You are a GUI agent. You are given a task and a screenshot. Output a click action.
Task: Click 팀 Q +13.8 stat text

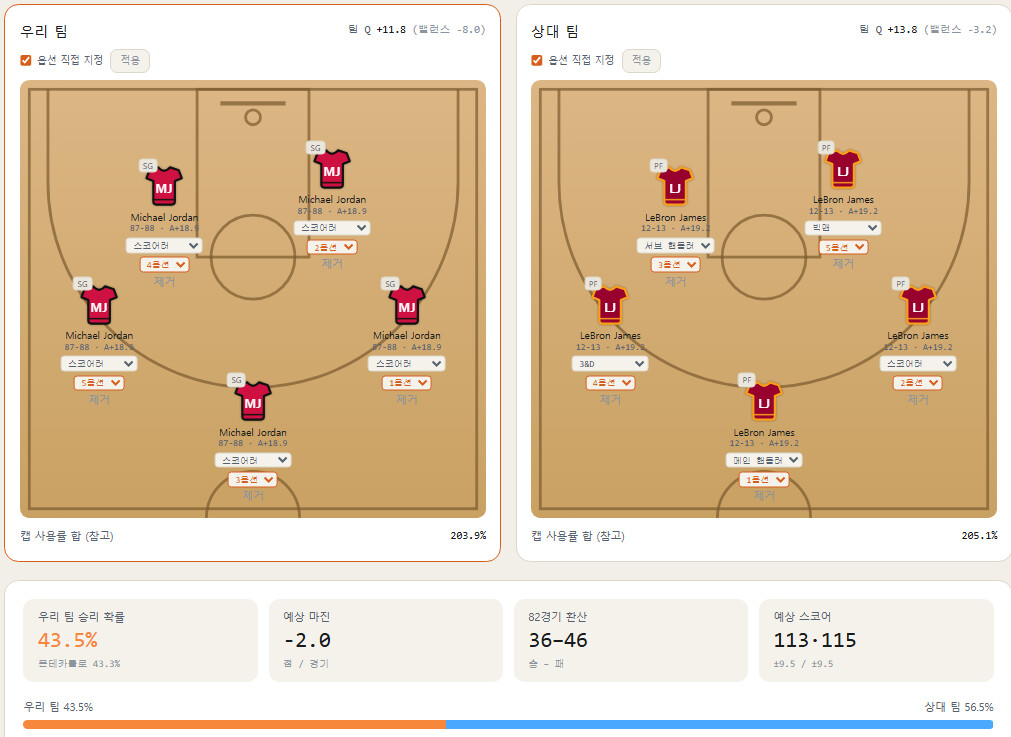(888, 30)
